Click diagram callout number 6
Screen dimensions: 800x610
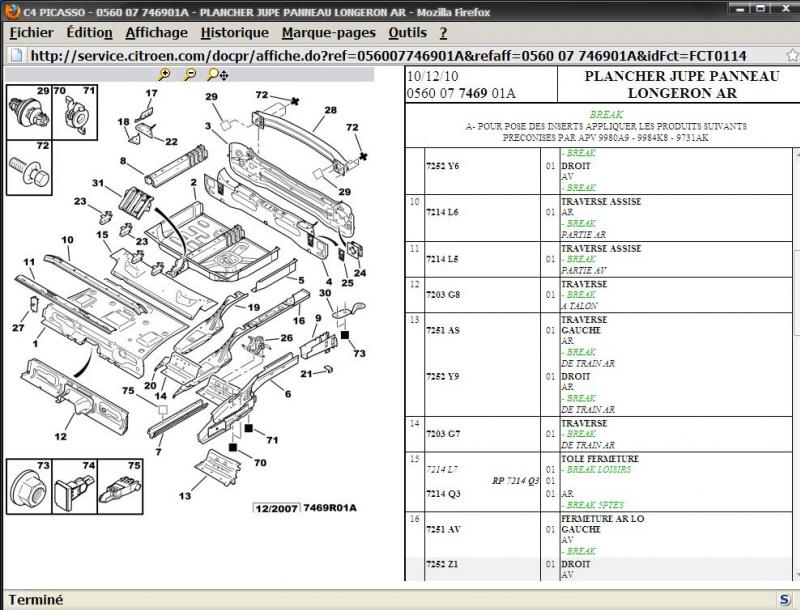tap(288, 394)
